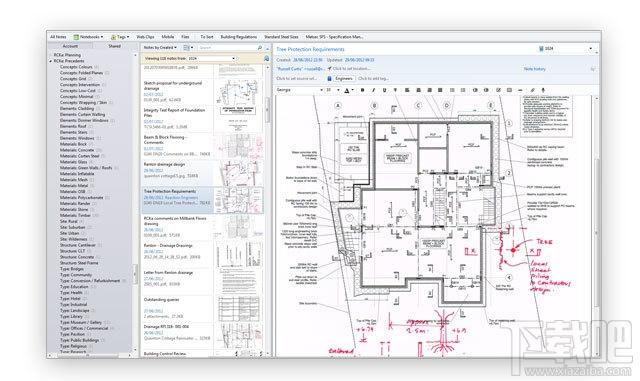The height and width of the screenshot is (381, 640).
Task: Click to set source url link
Action: pyautogui.click(x=297, y=78)
